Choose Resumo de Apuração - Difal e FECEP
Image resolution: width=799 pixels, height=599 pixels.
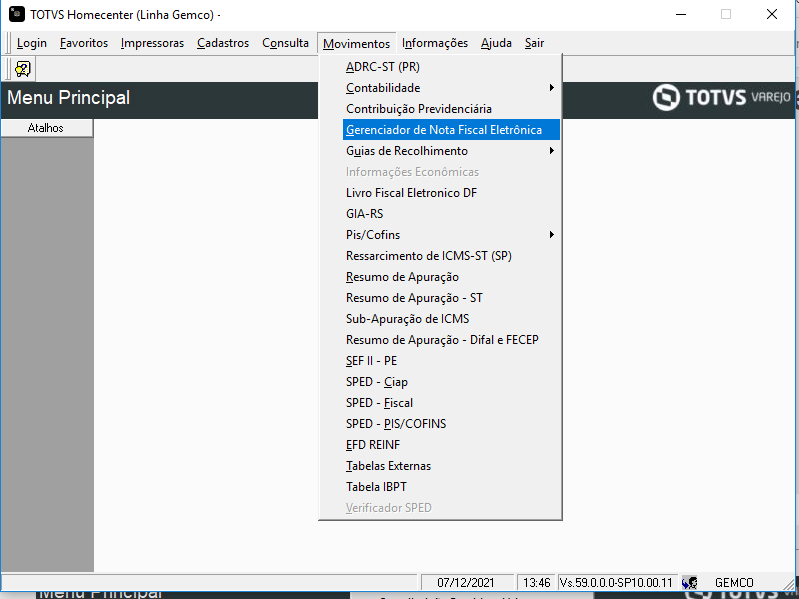pos(440,340)
